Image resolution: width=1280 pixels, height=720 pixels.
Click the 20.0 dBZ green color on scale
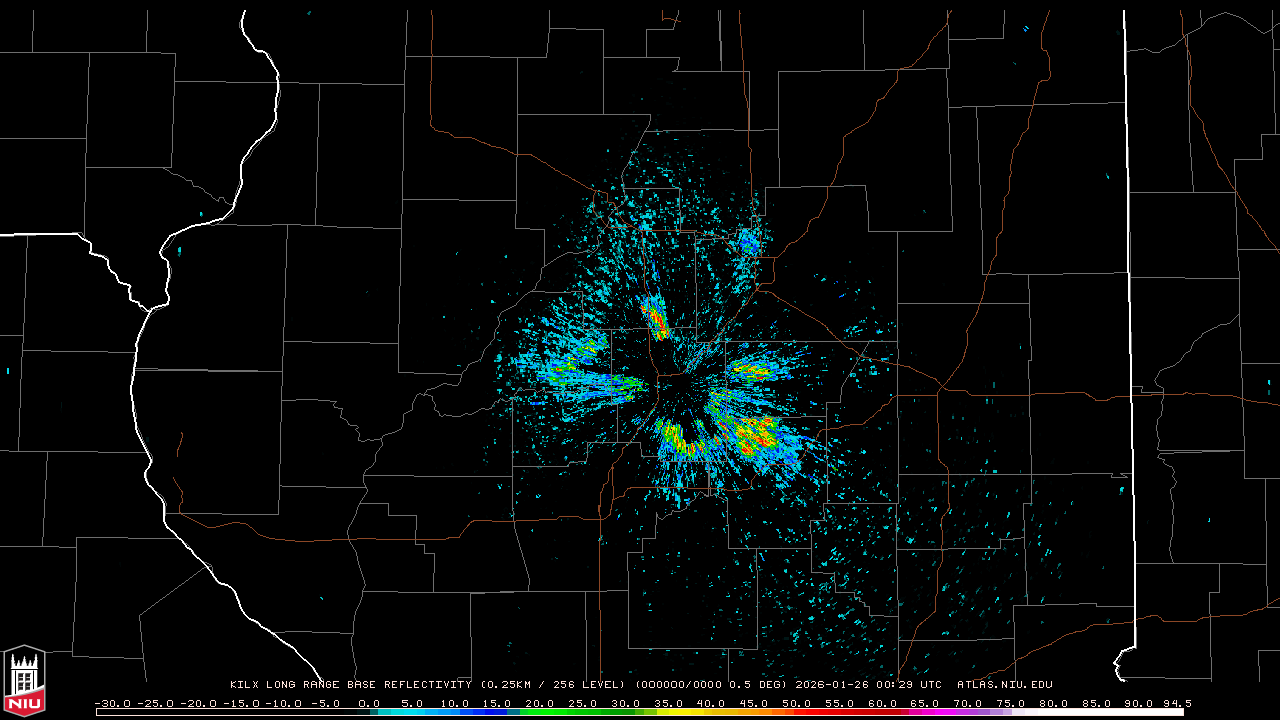point(540,712)
